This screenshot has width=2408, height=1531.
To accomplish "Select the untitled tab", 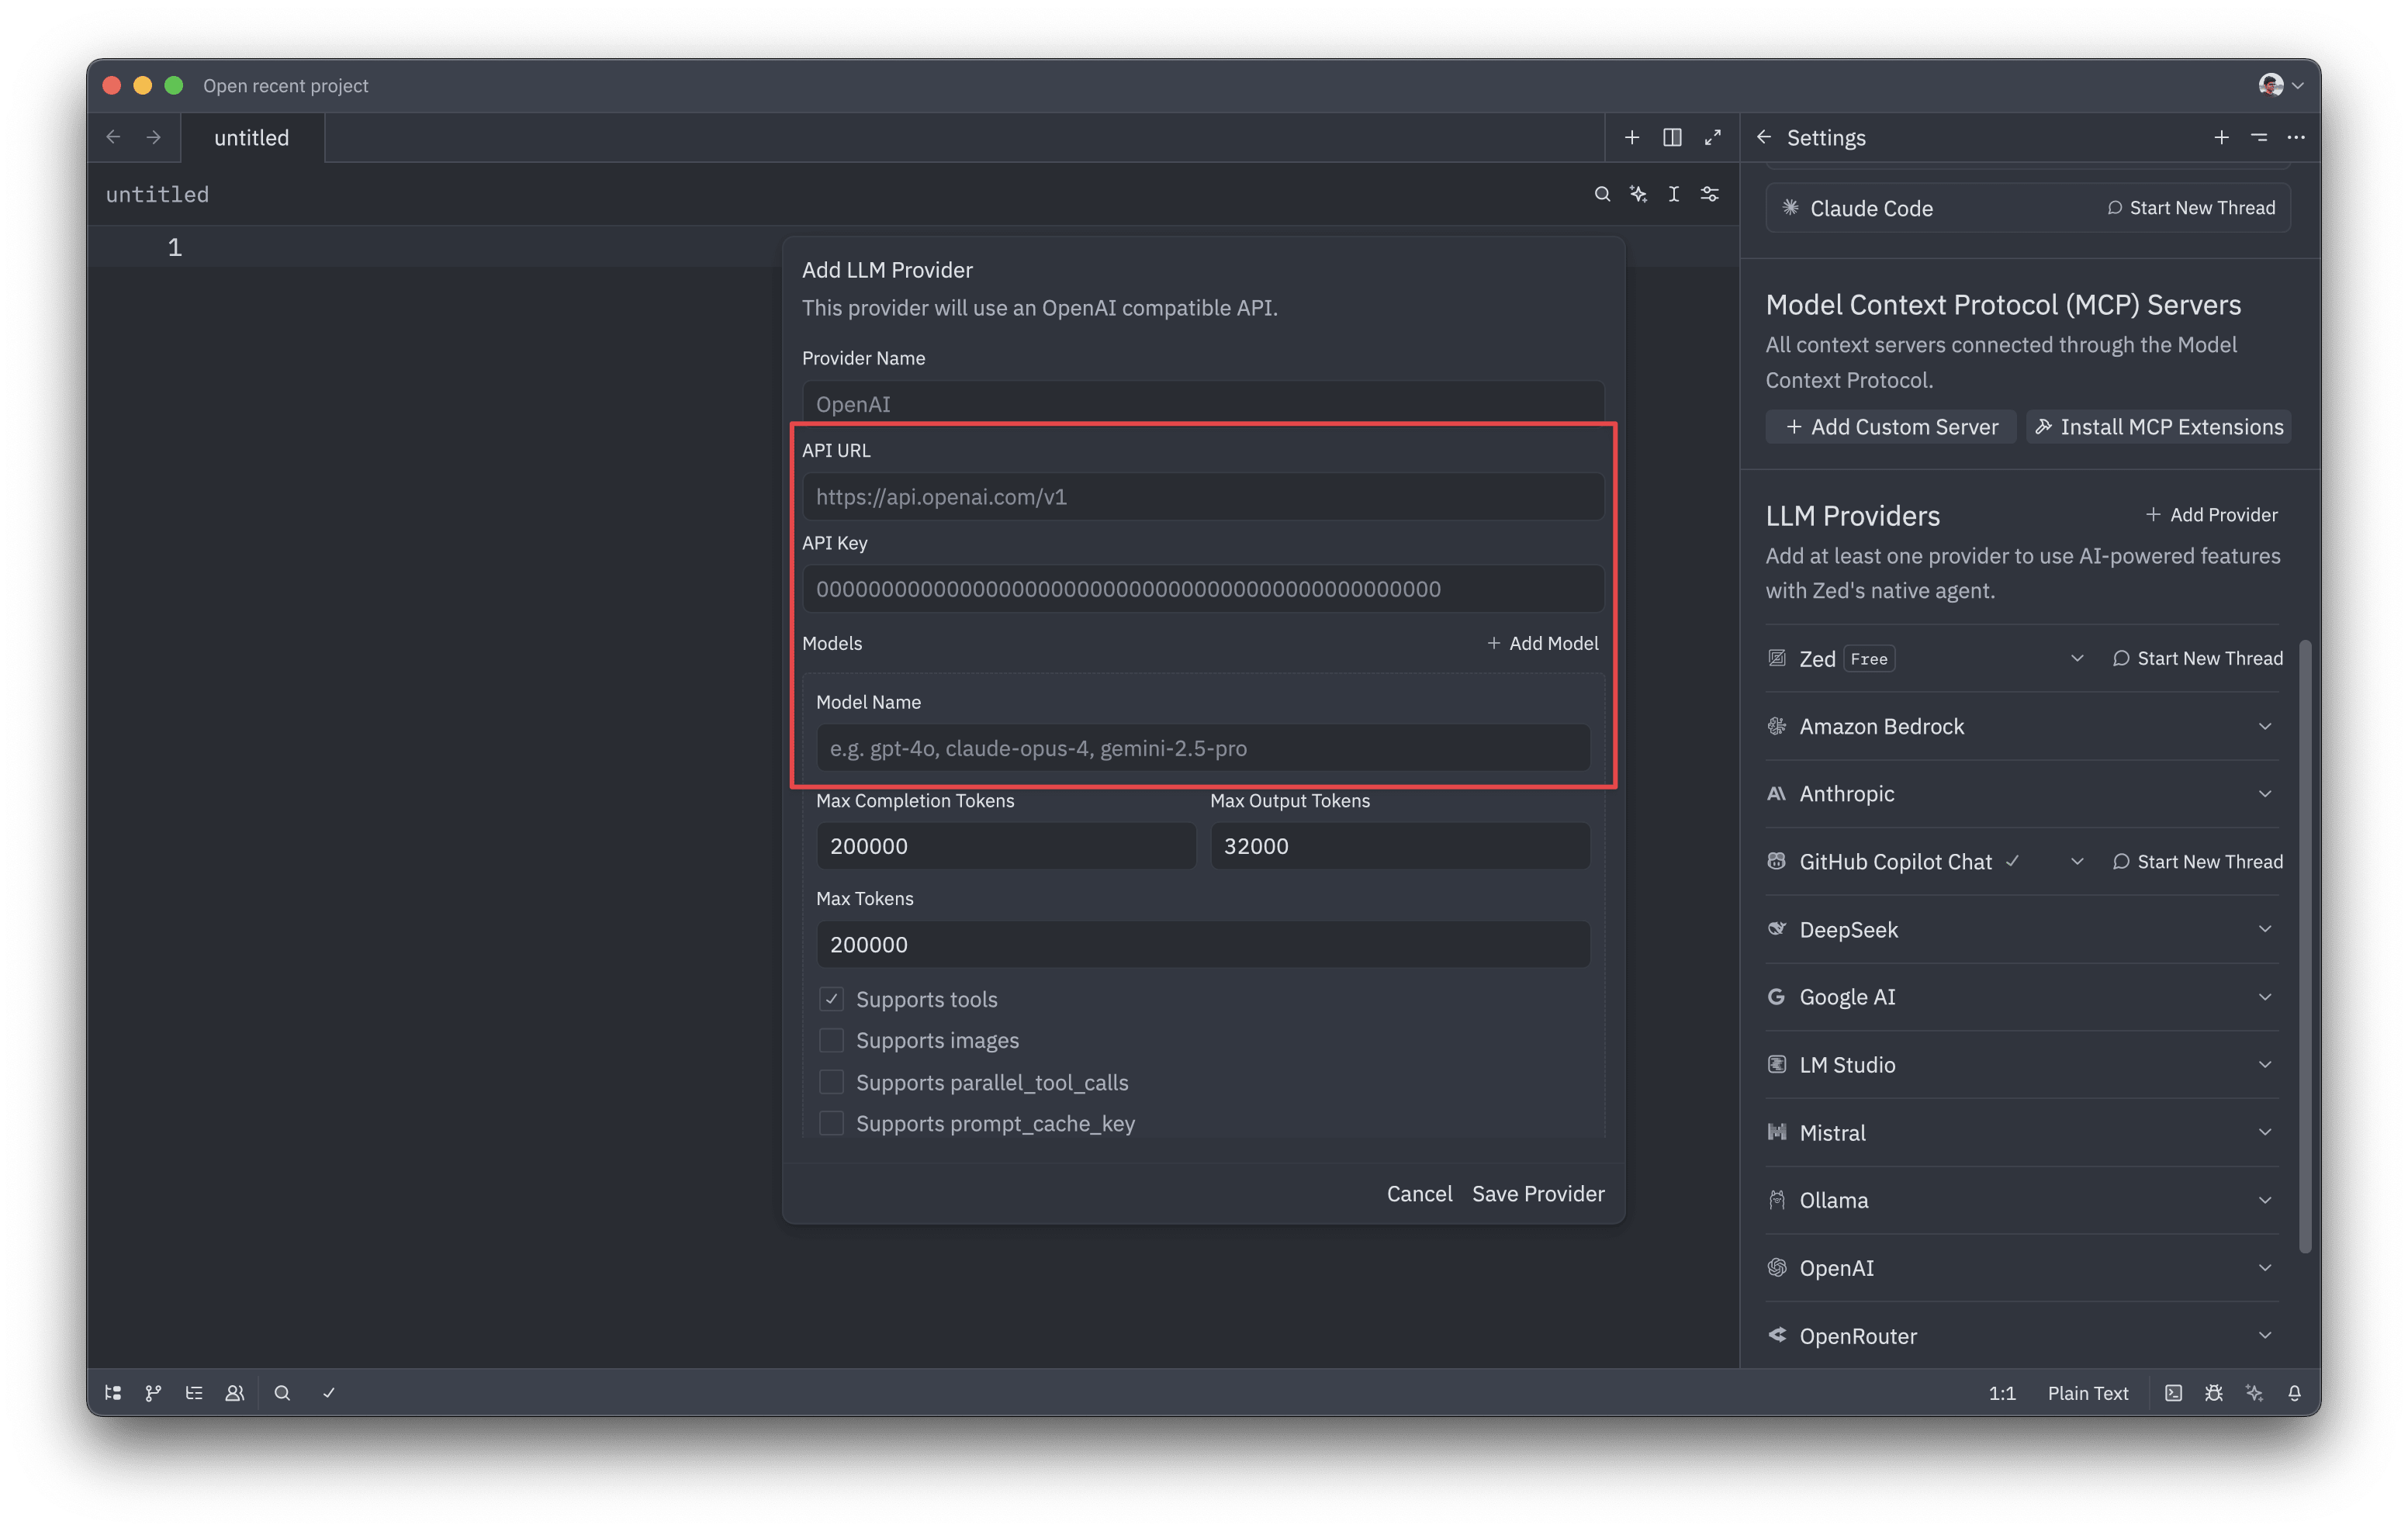I will click(251, 137).
